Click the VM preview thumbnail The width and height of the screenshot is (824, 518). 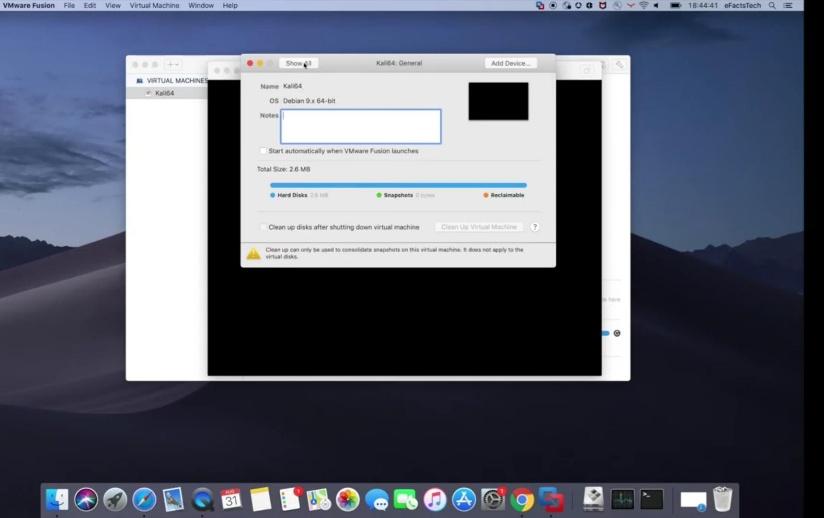tap(498, 101)
